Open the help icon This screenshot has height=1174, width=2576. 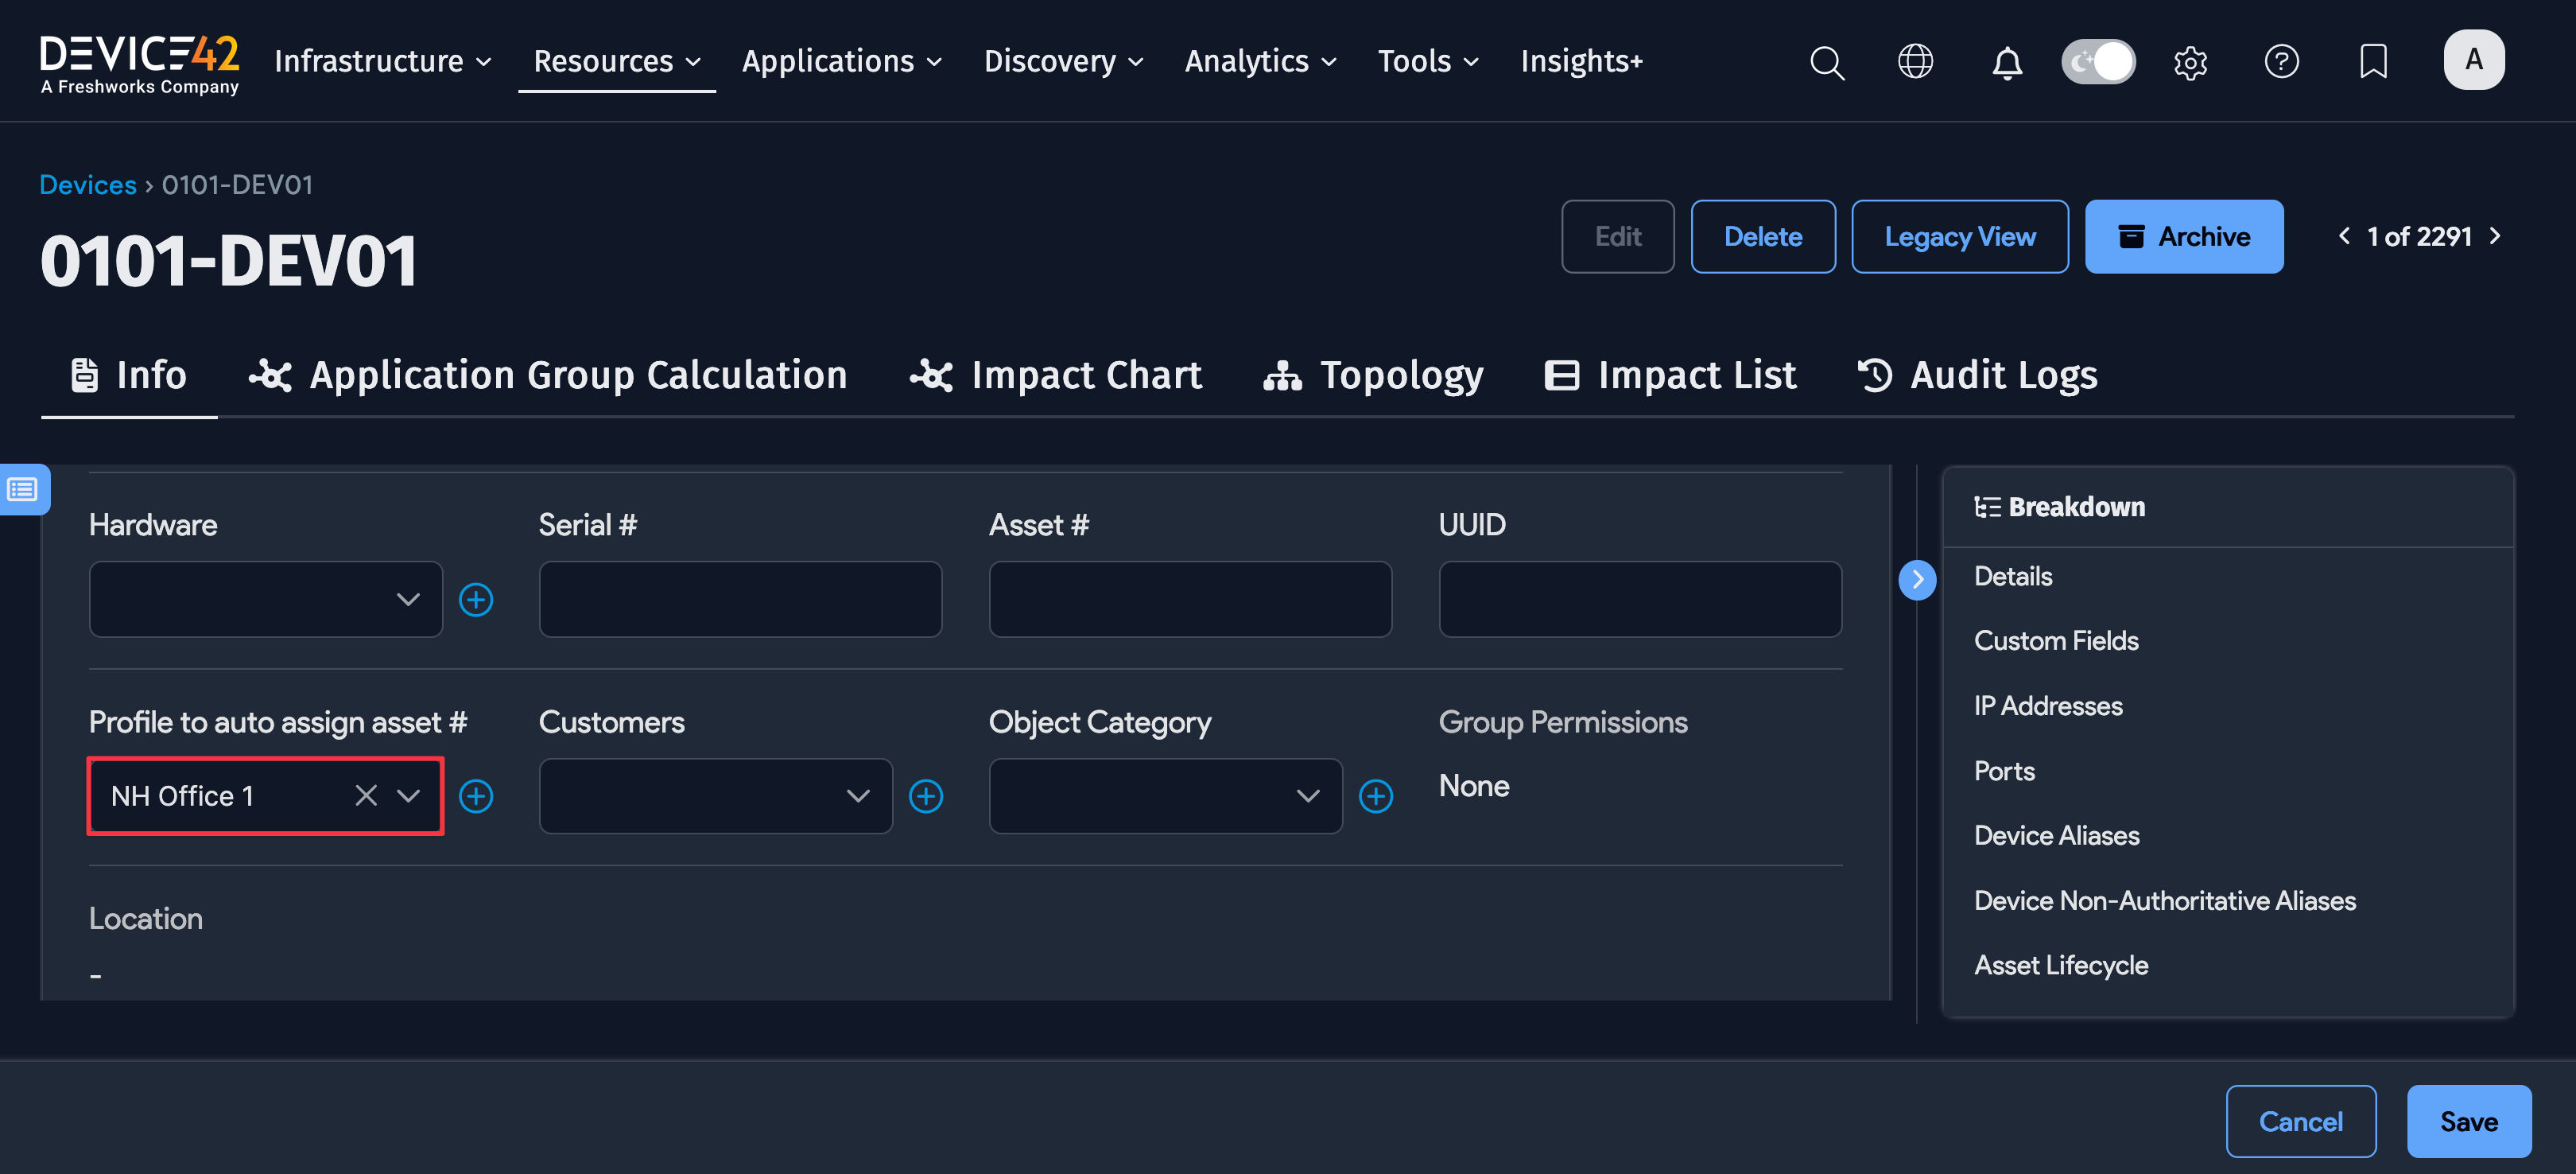(x=2282, y=62)
